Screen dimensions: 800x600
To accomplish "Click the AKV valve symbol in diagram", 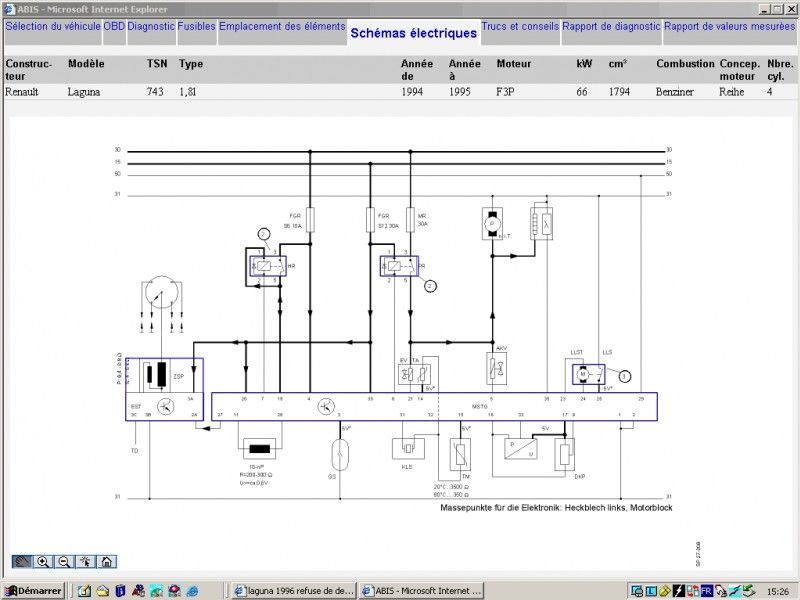I will point(496,368).
